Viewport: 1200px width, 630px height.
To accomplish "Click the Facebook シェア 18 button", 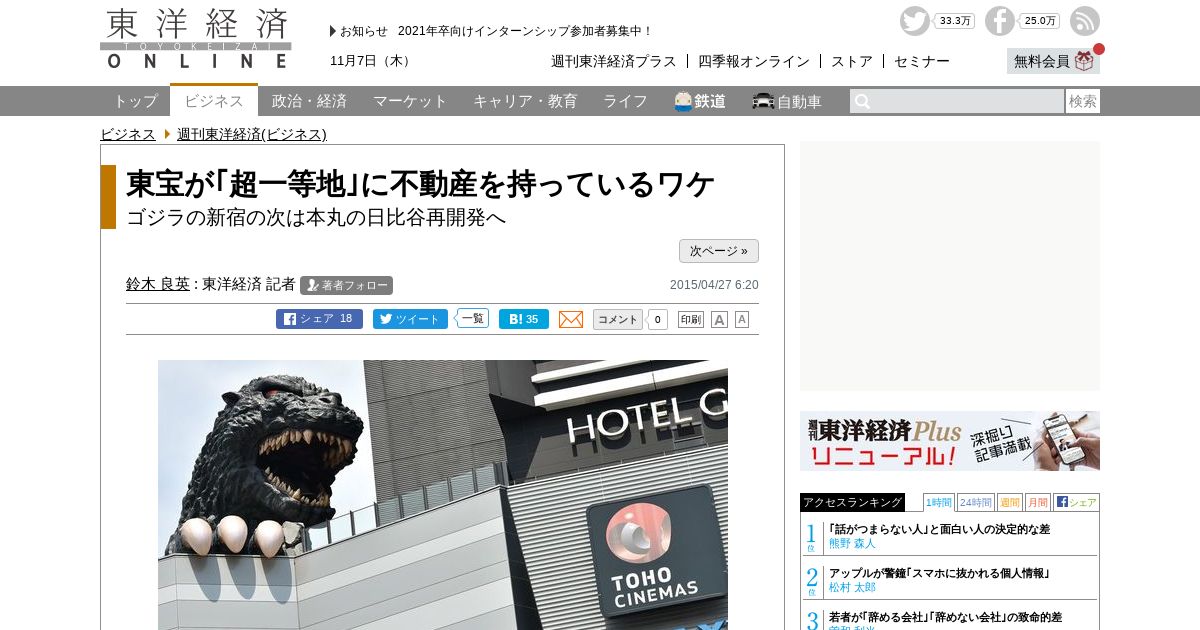I will pyautogui.click(x=319, y=319).
